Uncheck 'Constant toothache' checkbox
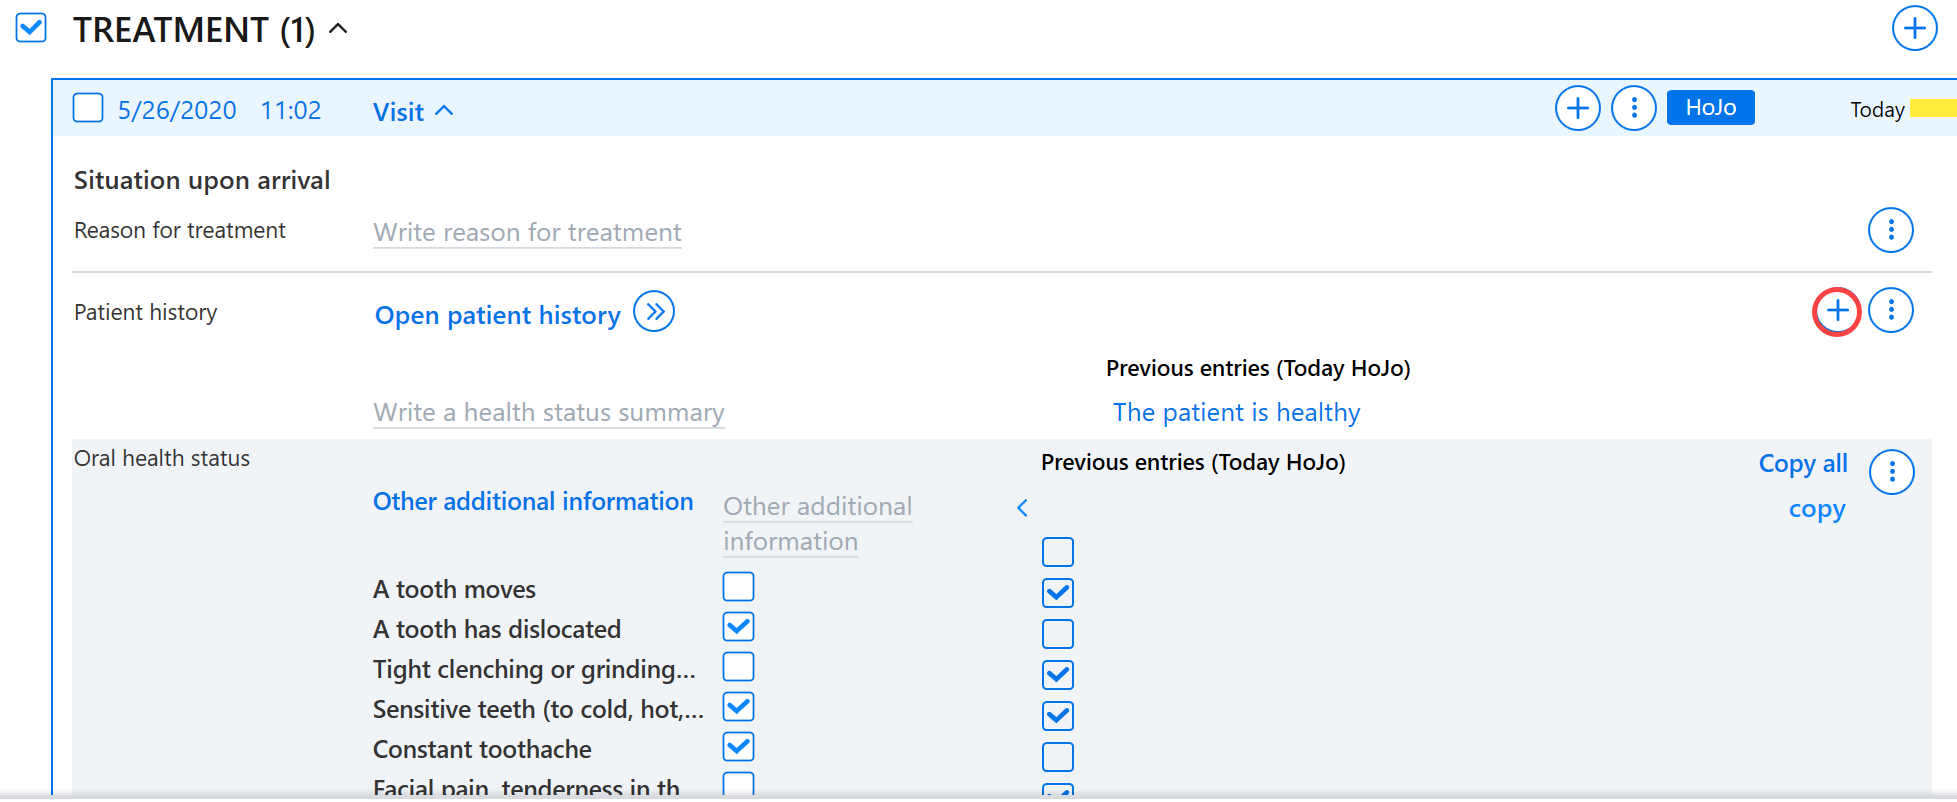1957x802 pixels. pyautogui.click(x=738, y=747)
